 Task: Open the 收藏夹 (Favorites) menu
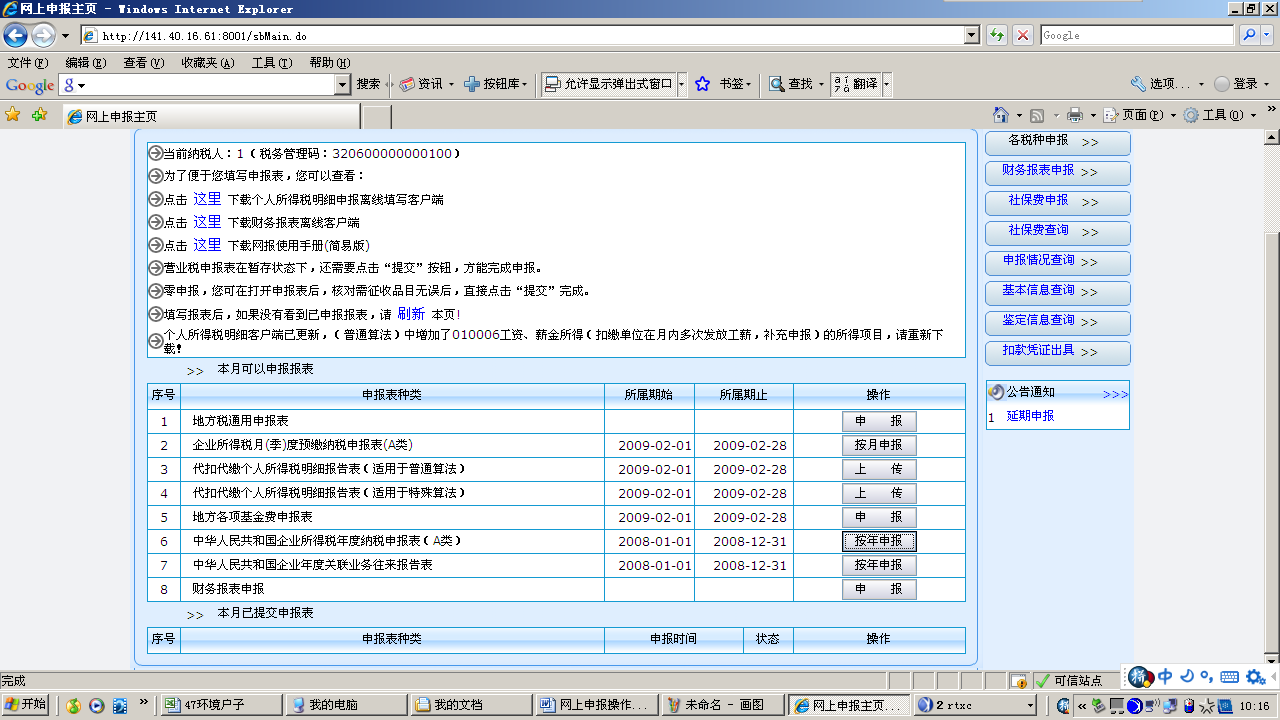(x=207, y=62)
